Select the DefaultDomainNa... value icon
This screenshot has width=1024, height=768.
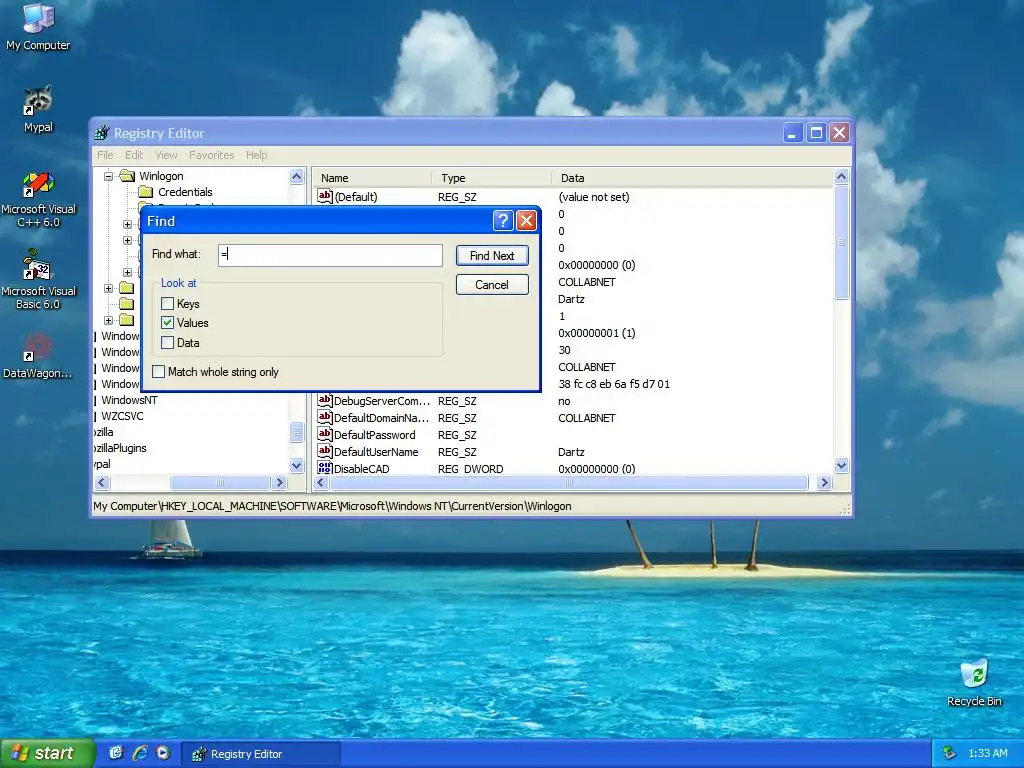pyautogui.click(x=325, y=417)
